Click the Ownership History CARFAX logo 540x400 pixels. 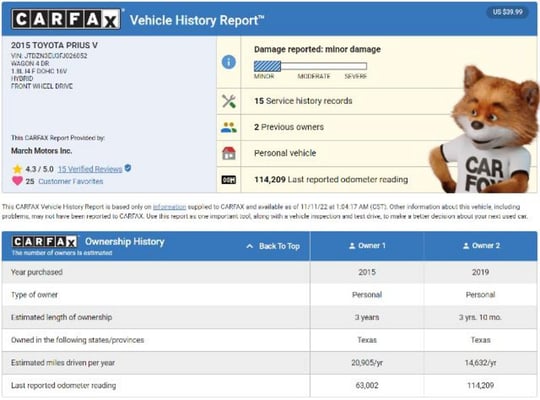pyautogui.click(x=44, y=242)
